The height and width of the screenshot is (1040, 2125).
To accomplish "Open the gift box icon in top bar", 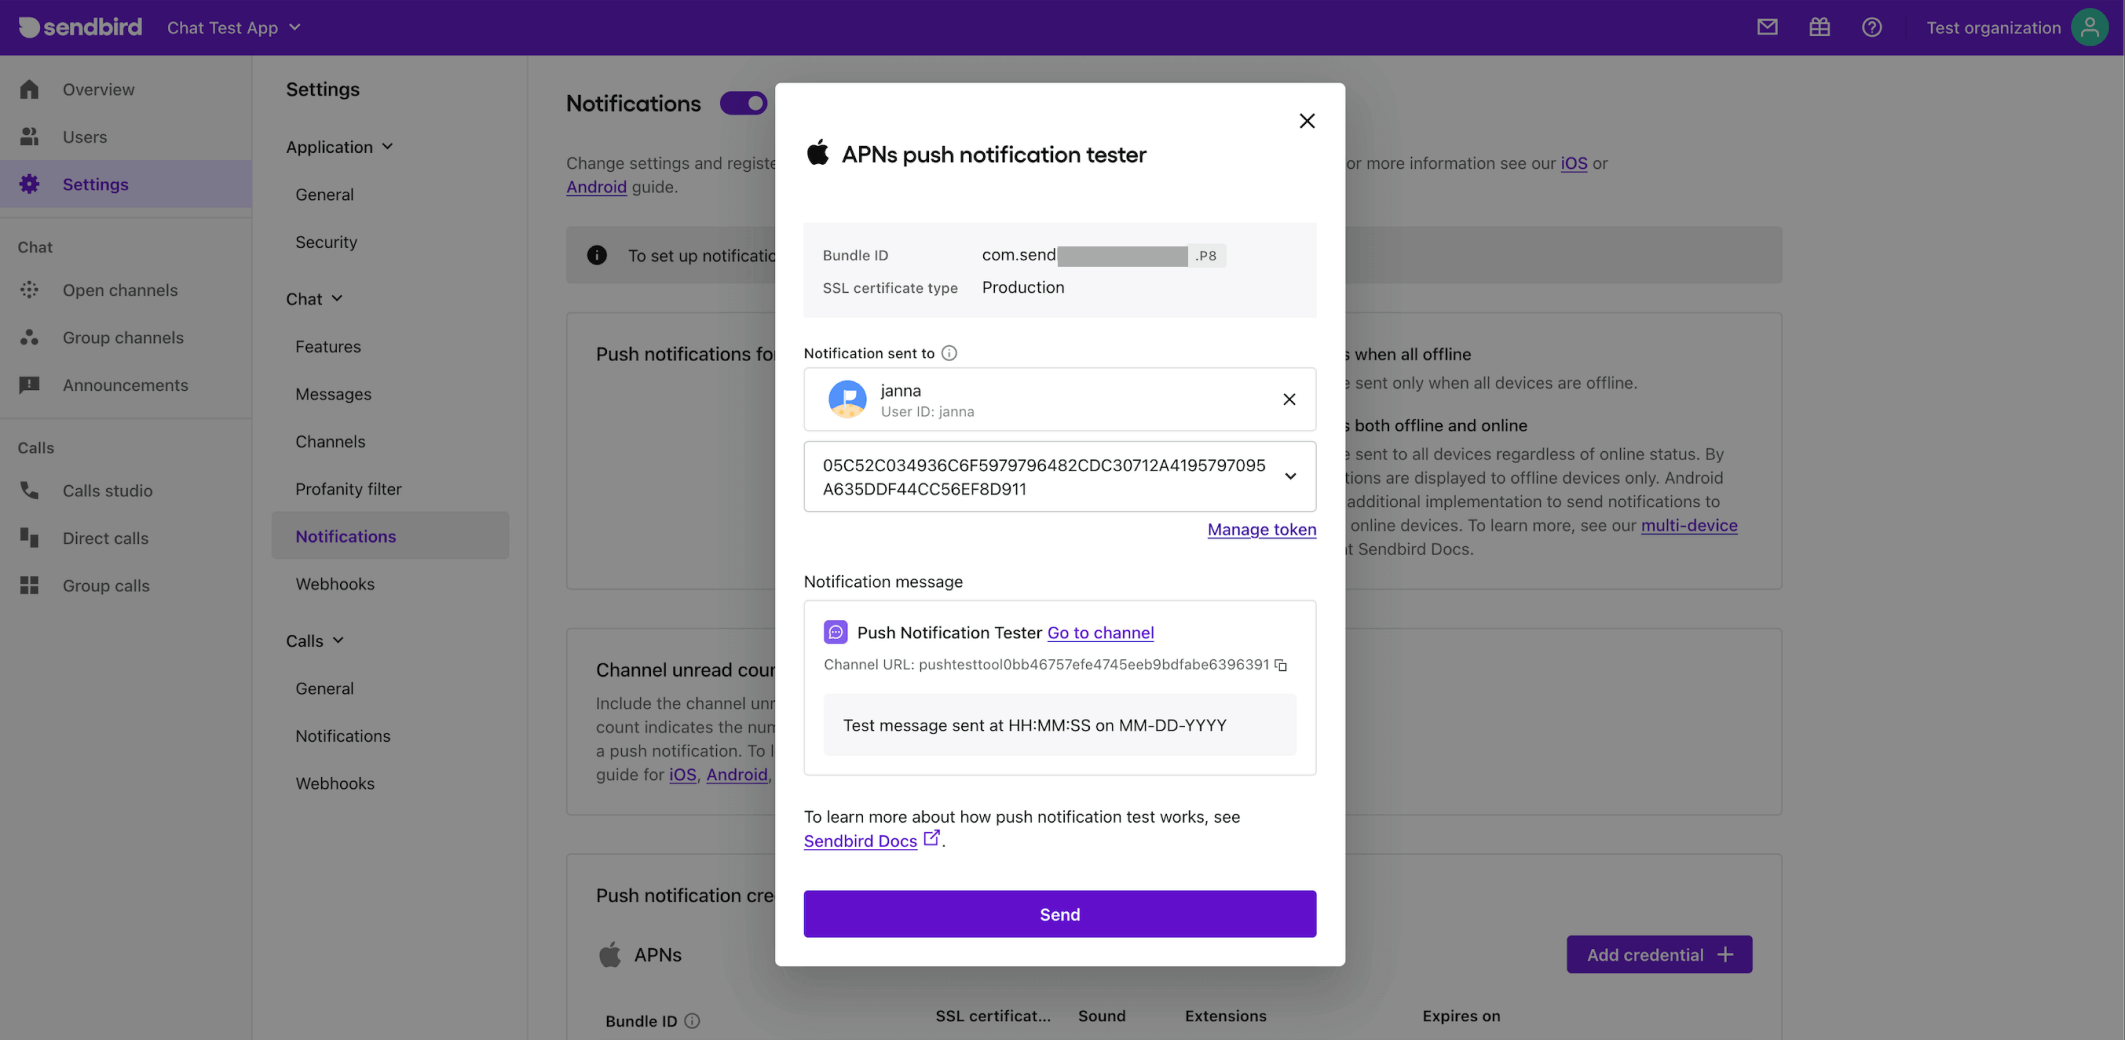I will pyautogui.click(x=1819, y=27).
